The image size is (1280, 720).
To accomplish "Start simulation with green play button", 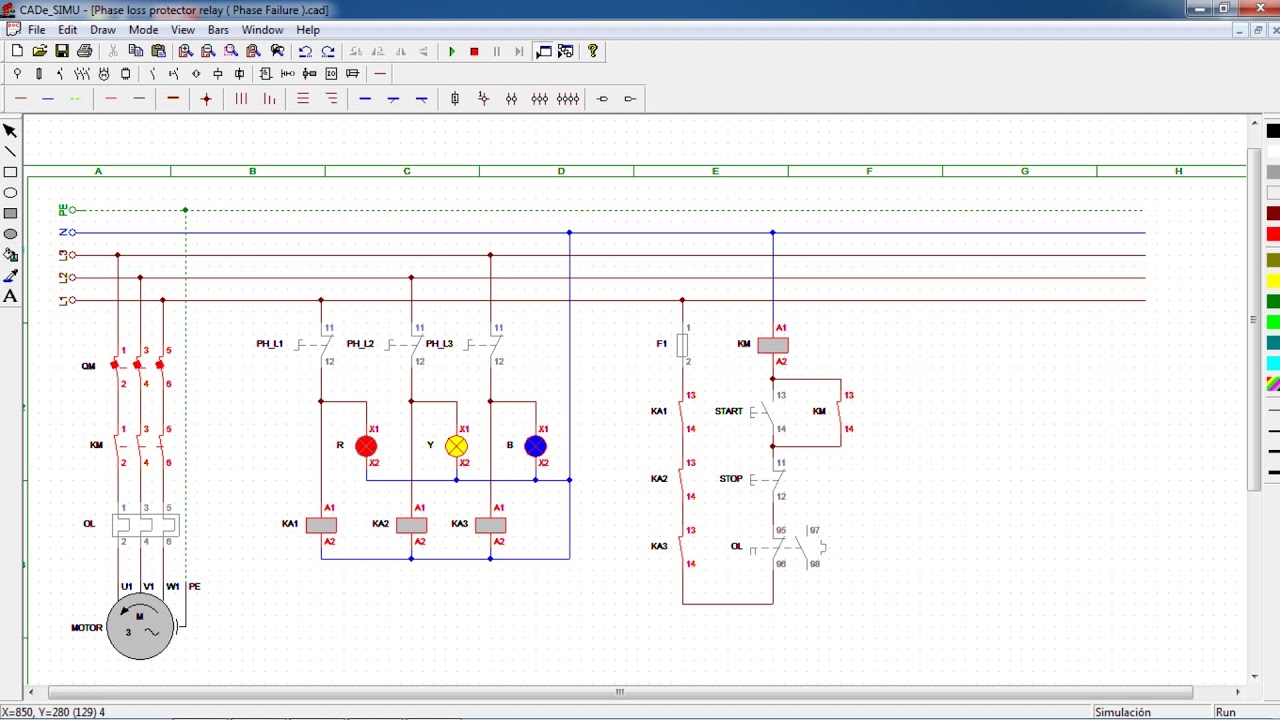I will [x=452, y=51].
